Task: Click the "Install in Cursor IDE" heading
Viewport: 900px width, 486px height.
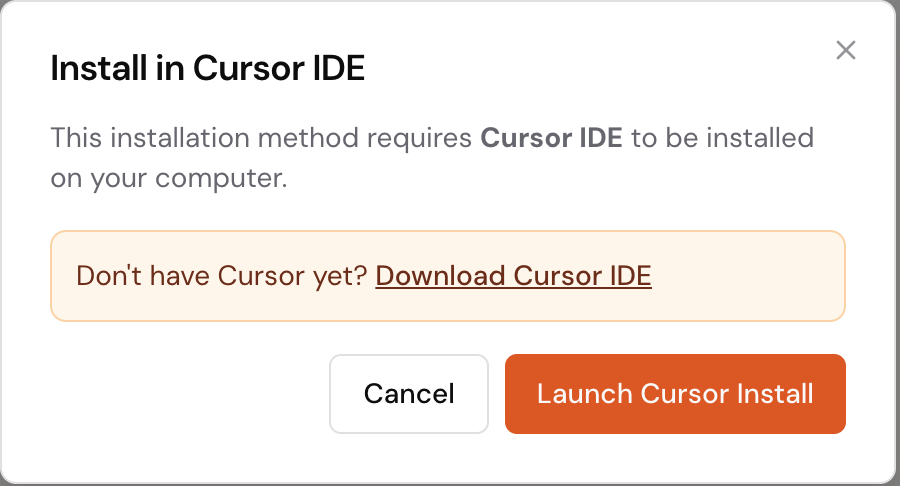Action: pos(208,69)
